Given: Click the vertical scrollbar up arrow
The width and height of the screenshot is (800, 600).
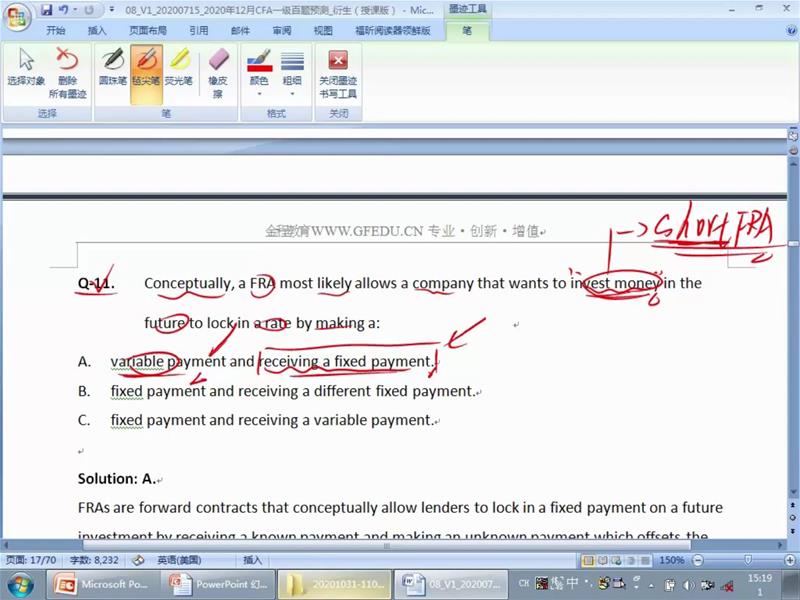Looking at the screenshot, I should tap(793, 164).
